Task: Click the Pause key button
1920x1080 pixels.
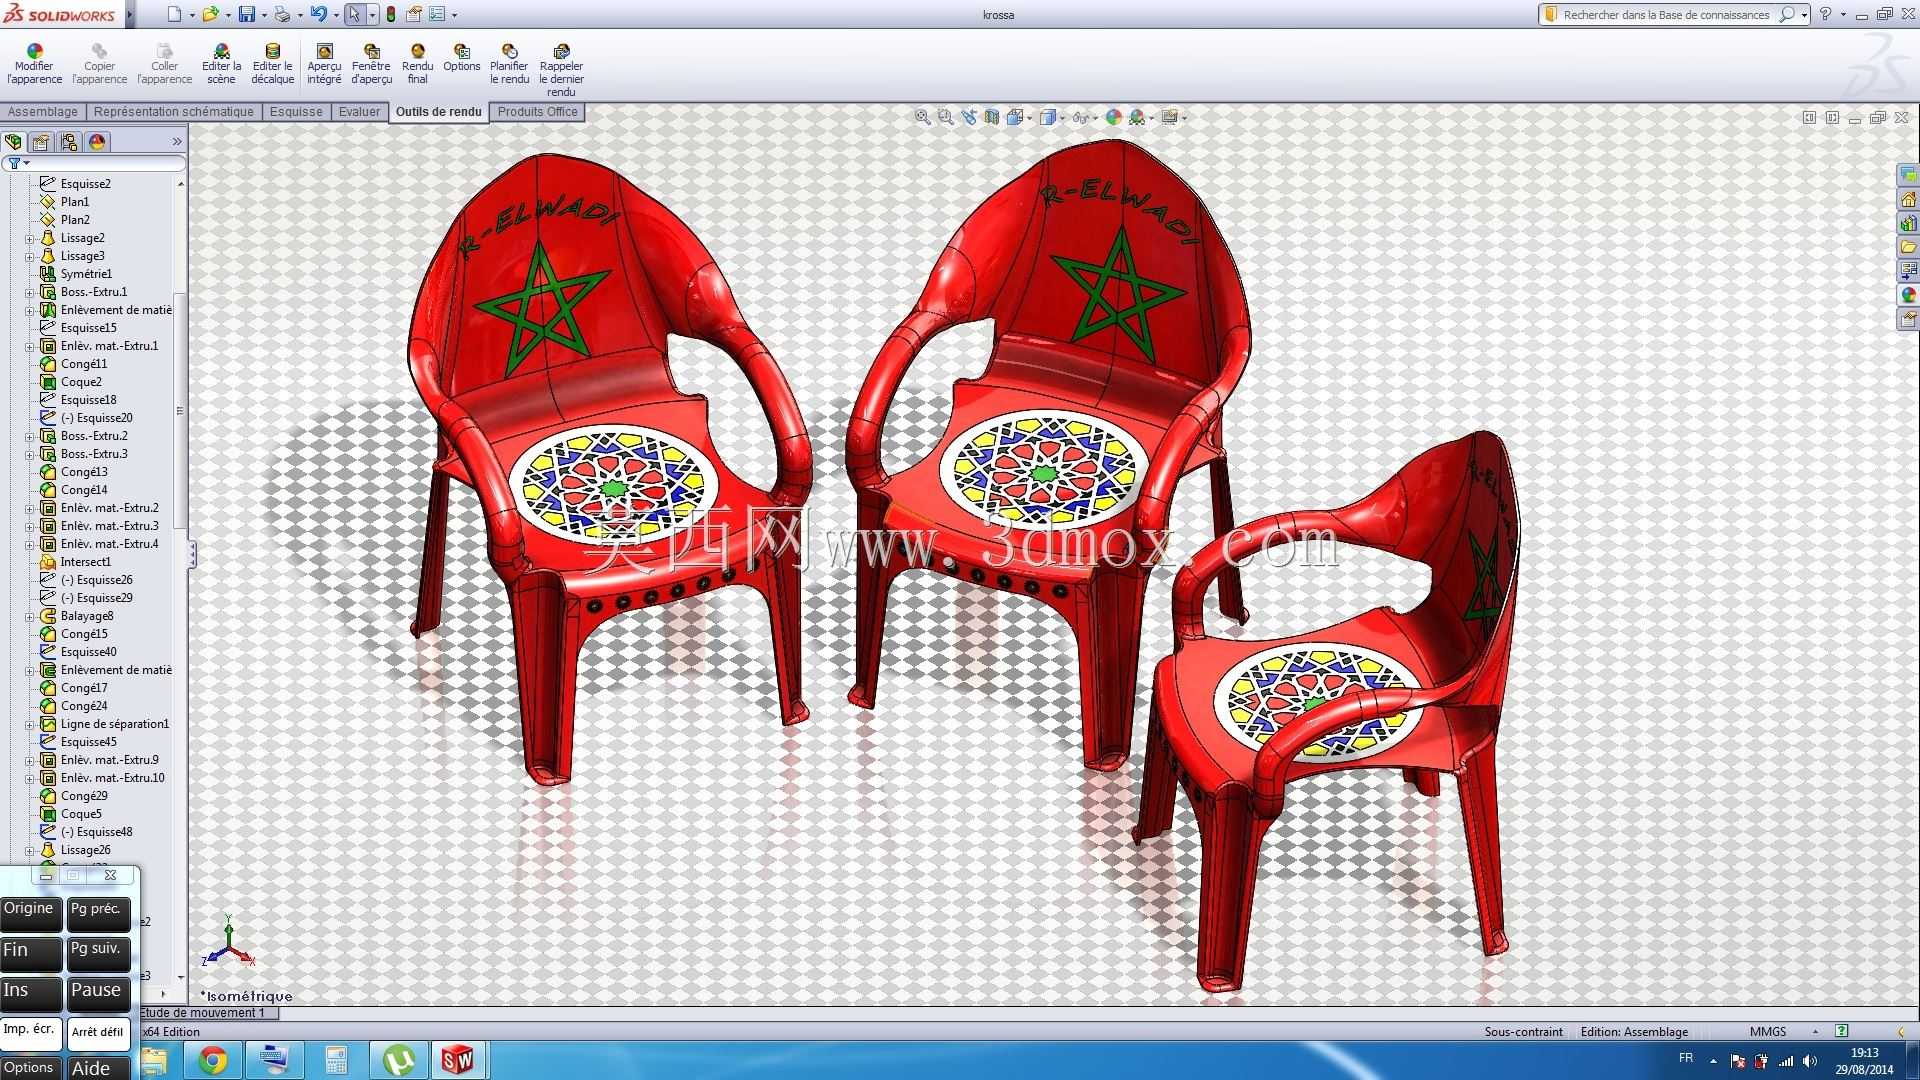Action: 98,993
